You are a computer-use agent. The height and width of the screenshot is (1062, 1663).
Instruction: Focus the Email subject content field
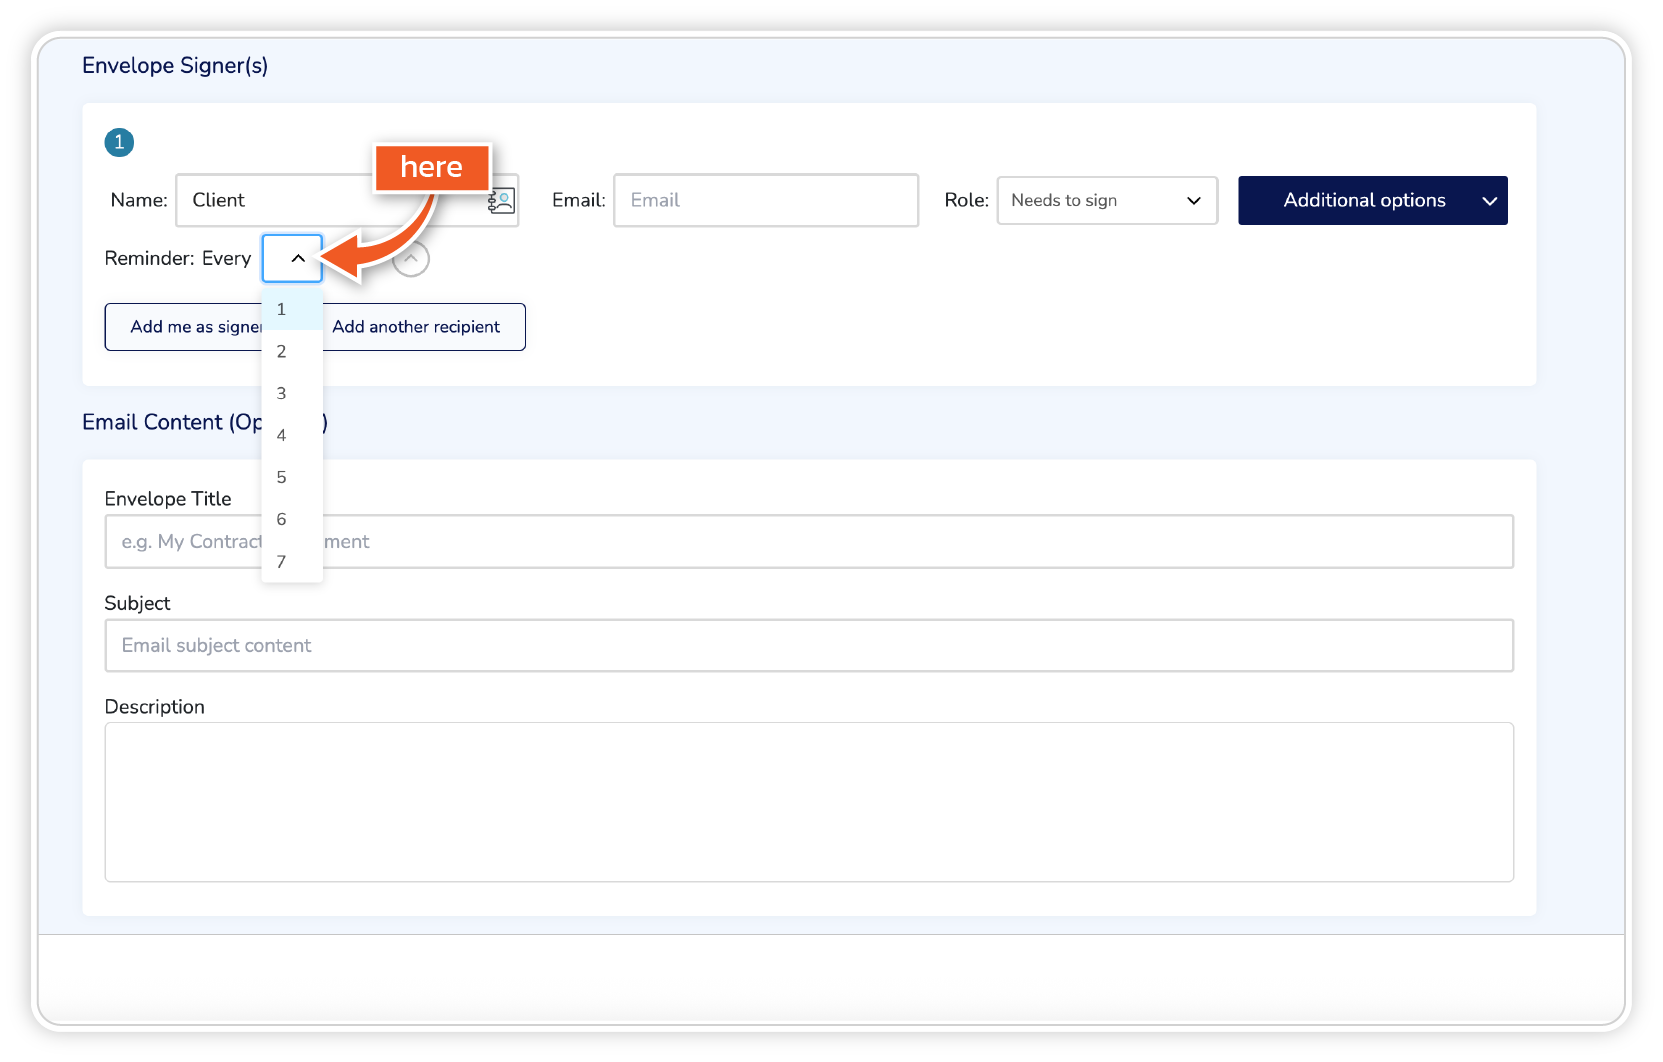[809, 645]
